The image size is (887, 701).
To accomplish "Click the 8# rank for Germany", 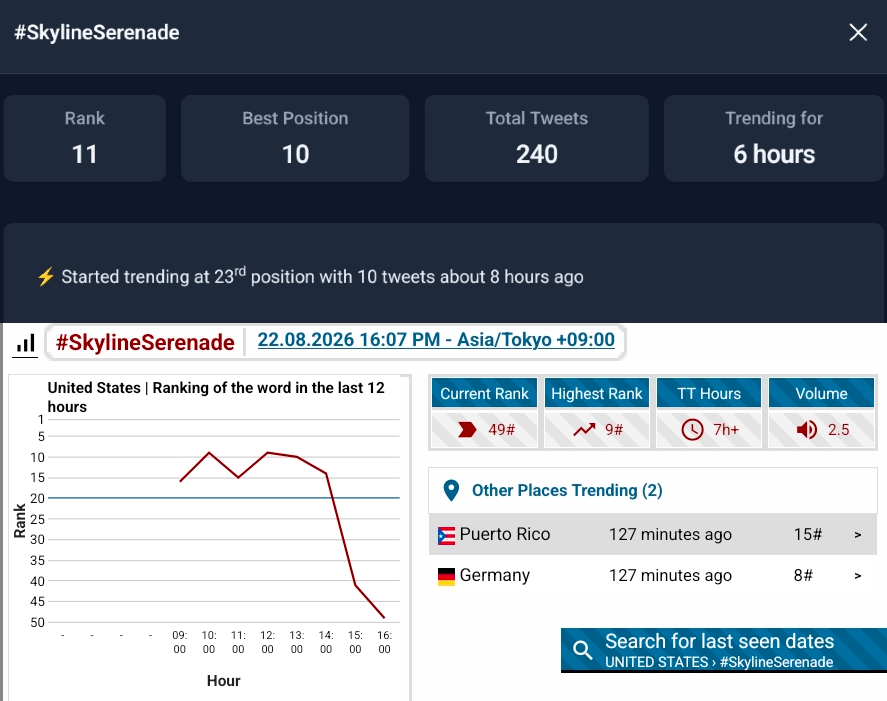I will pos(803,575).
